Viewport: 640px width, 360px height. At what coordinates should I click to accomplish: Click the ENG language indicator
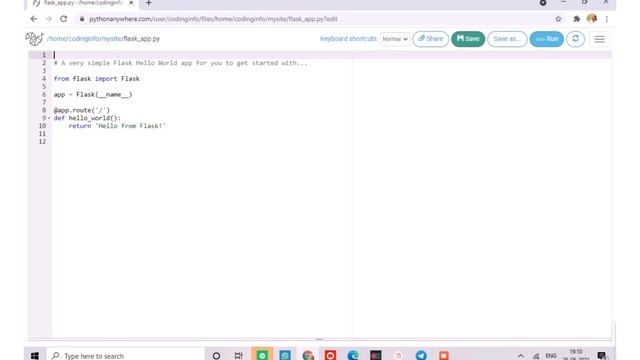tap(551, 356)
